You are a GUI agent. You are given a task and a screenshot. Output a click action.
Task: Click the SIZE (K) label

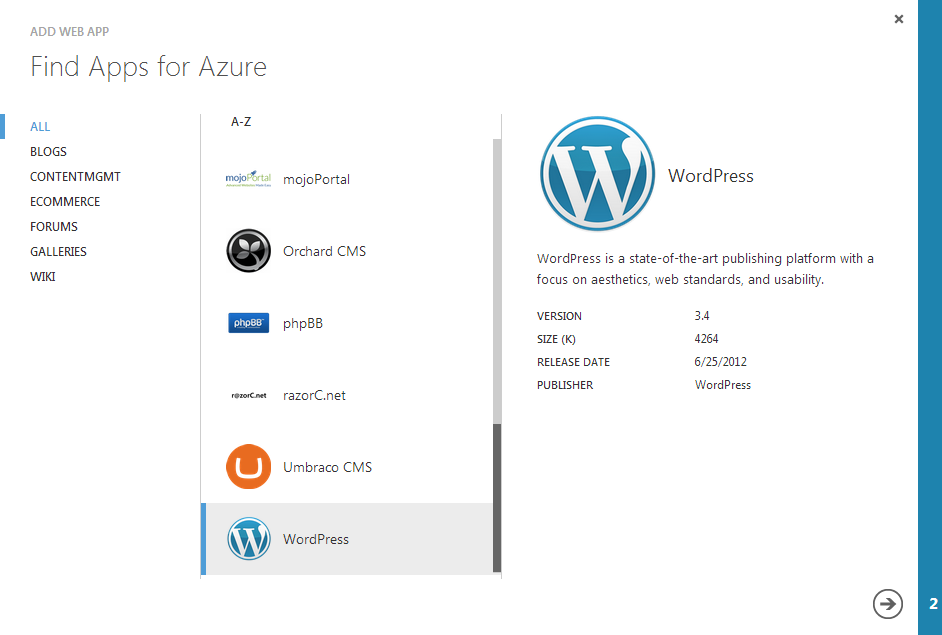[x=556, y=339]
